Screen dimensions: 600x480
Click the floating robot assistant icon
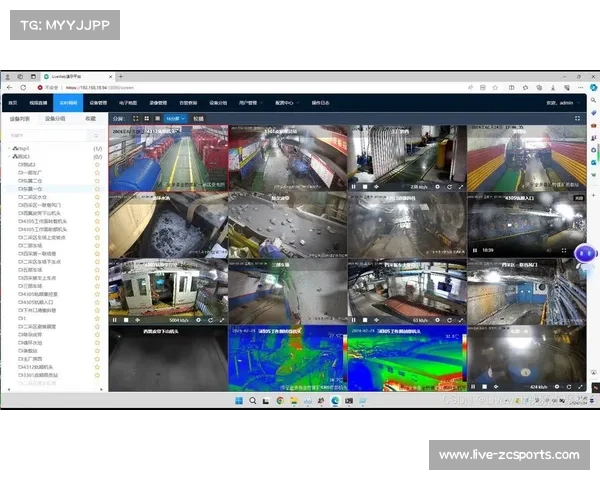click(x=585, y=256)
